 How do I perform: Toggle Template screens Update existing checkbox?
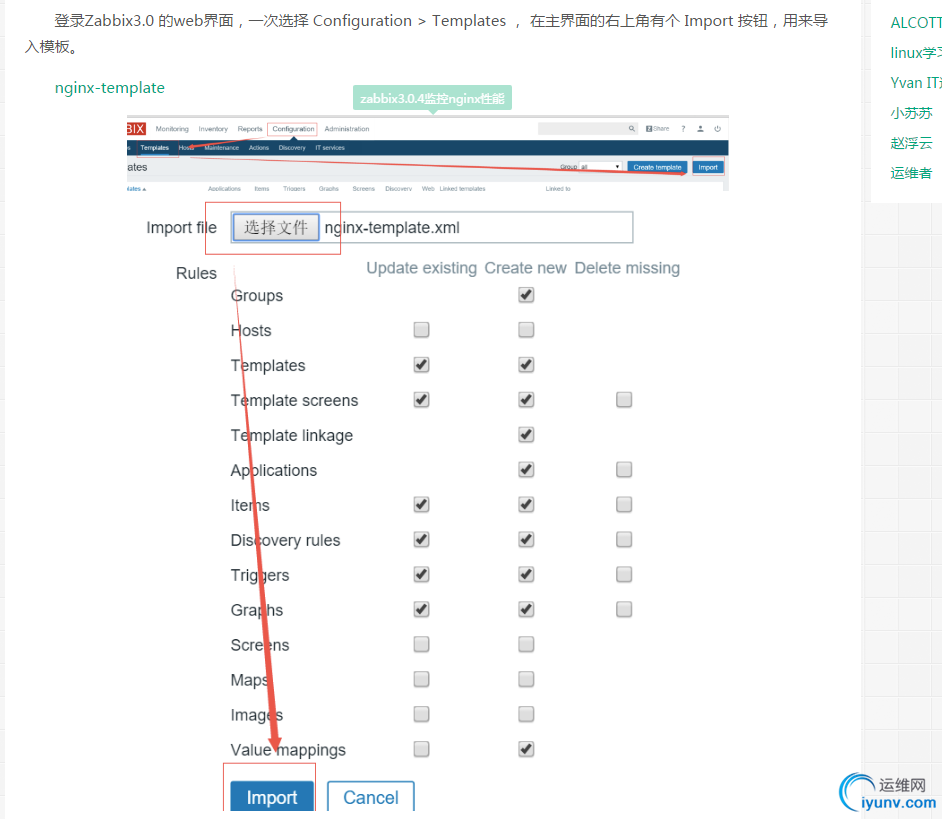point(422,400)
